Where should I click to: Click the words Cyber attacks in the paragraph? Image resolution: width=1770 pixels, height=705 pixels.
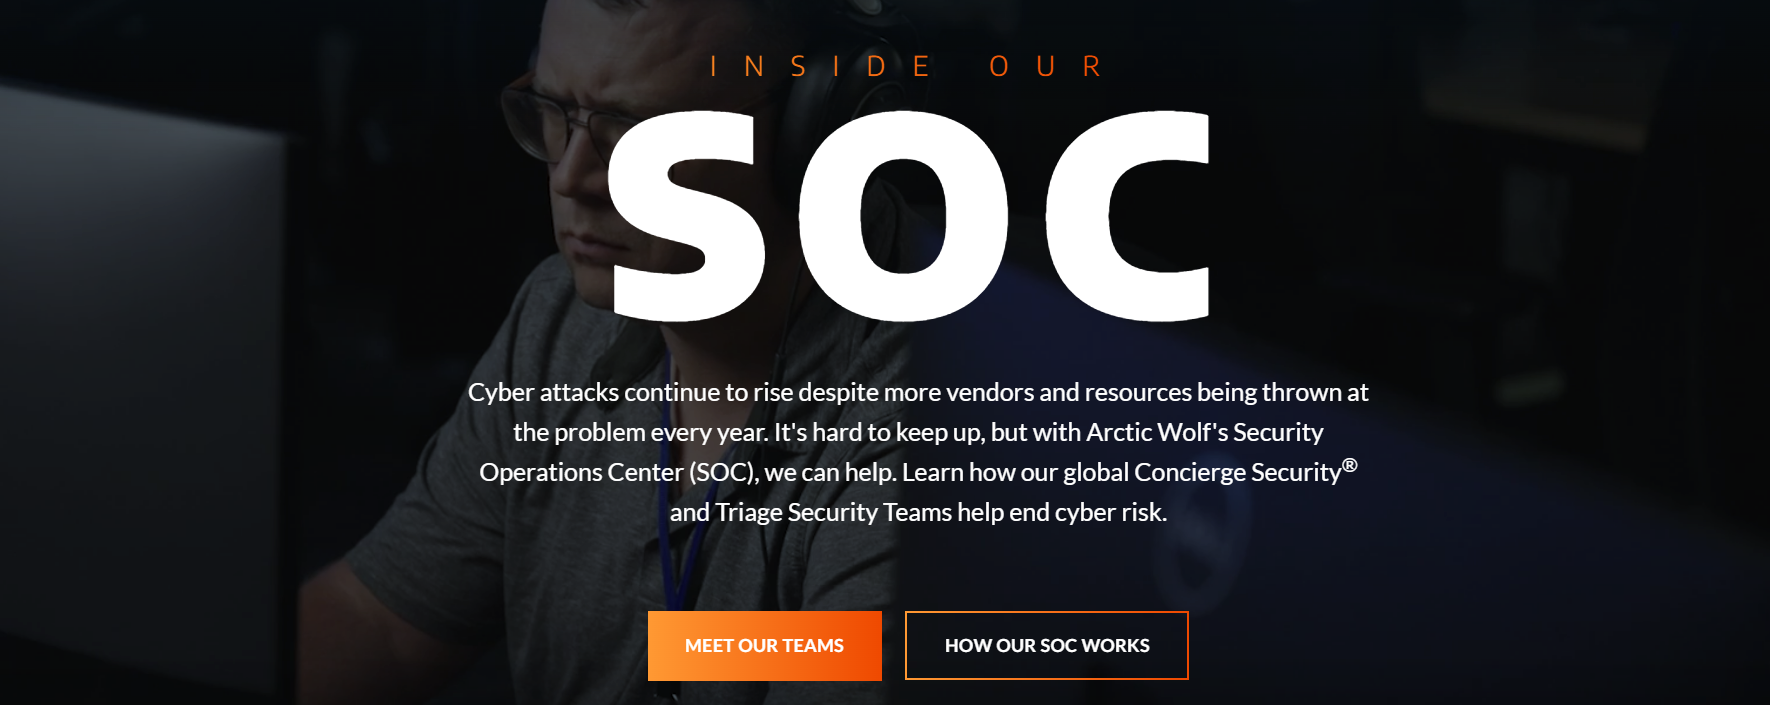[544, 392]
